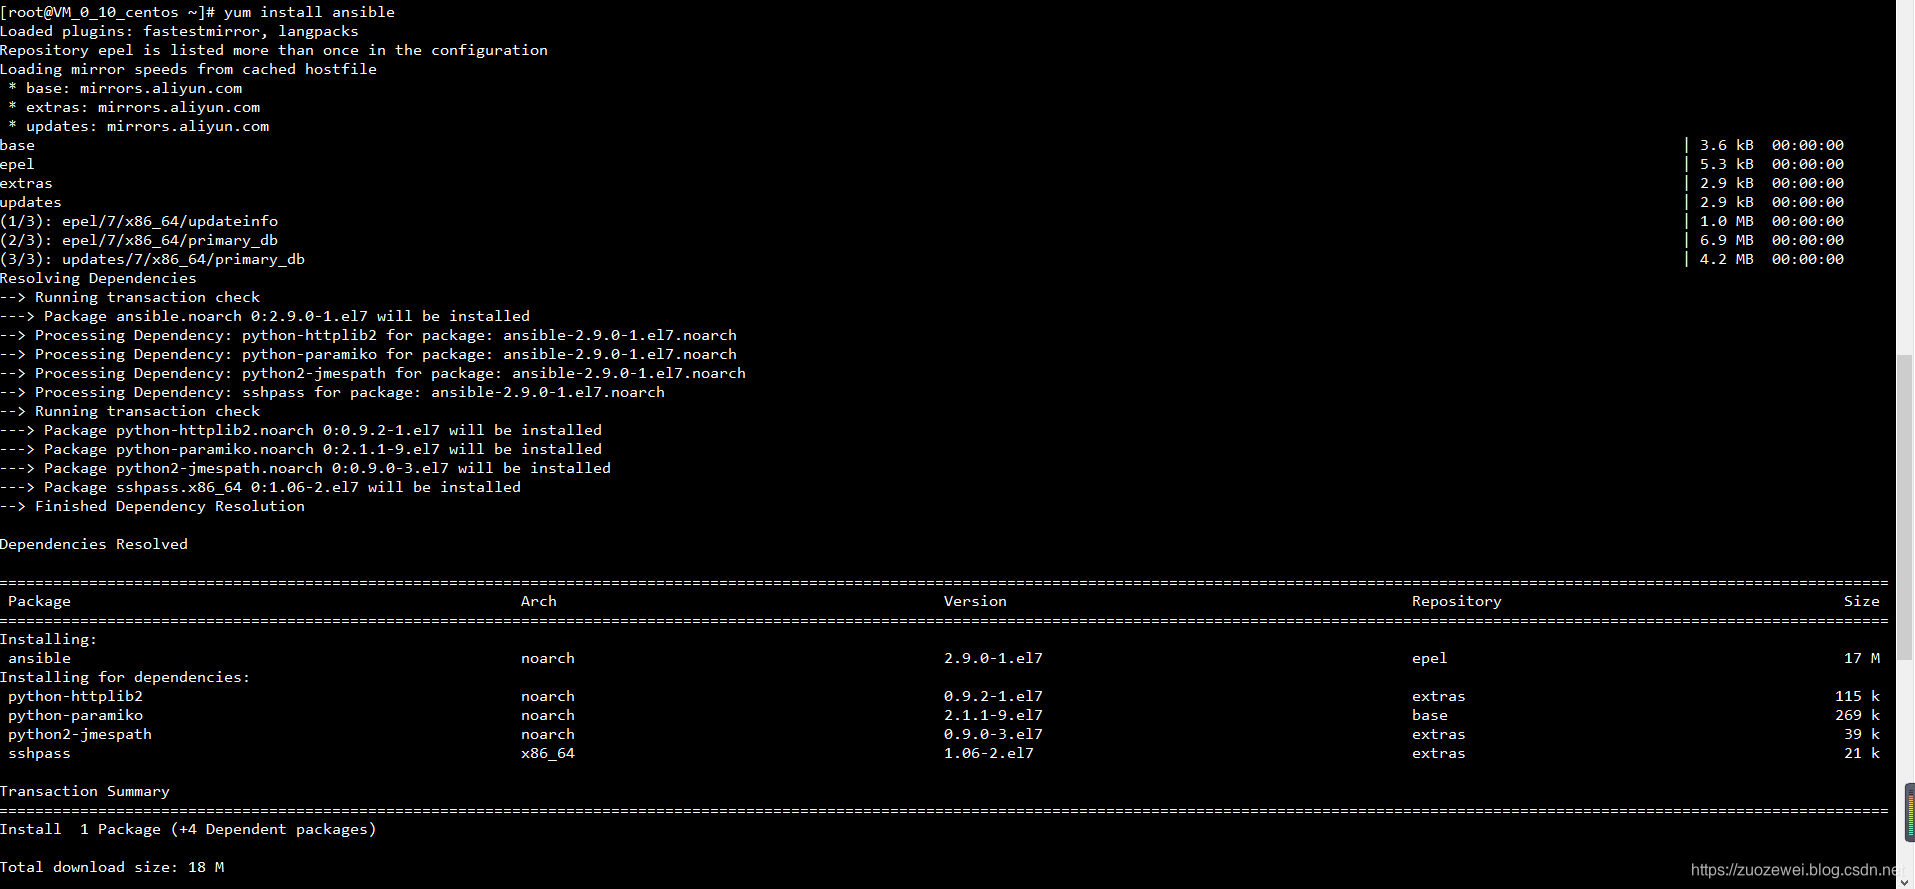Click 'python2-jmespath' in the package table

click(x=80, y=734)
